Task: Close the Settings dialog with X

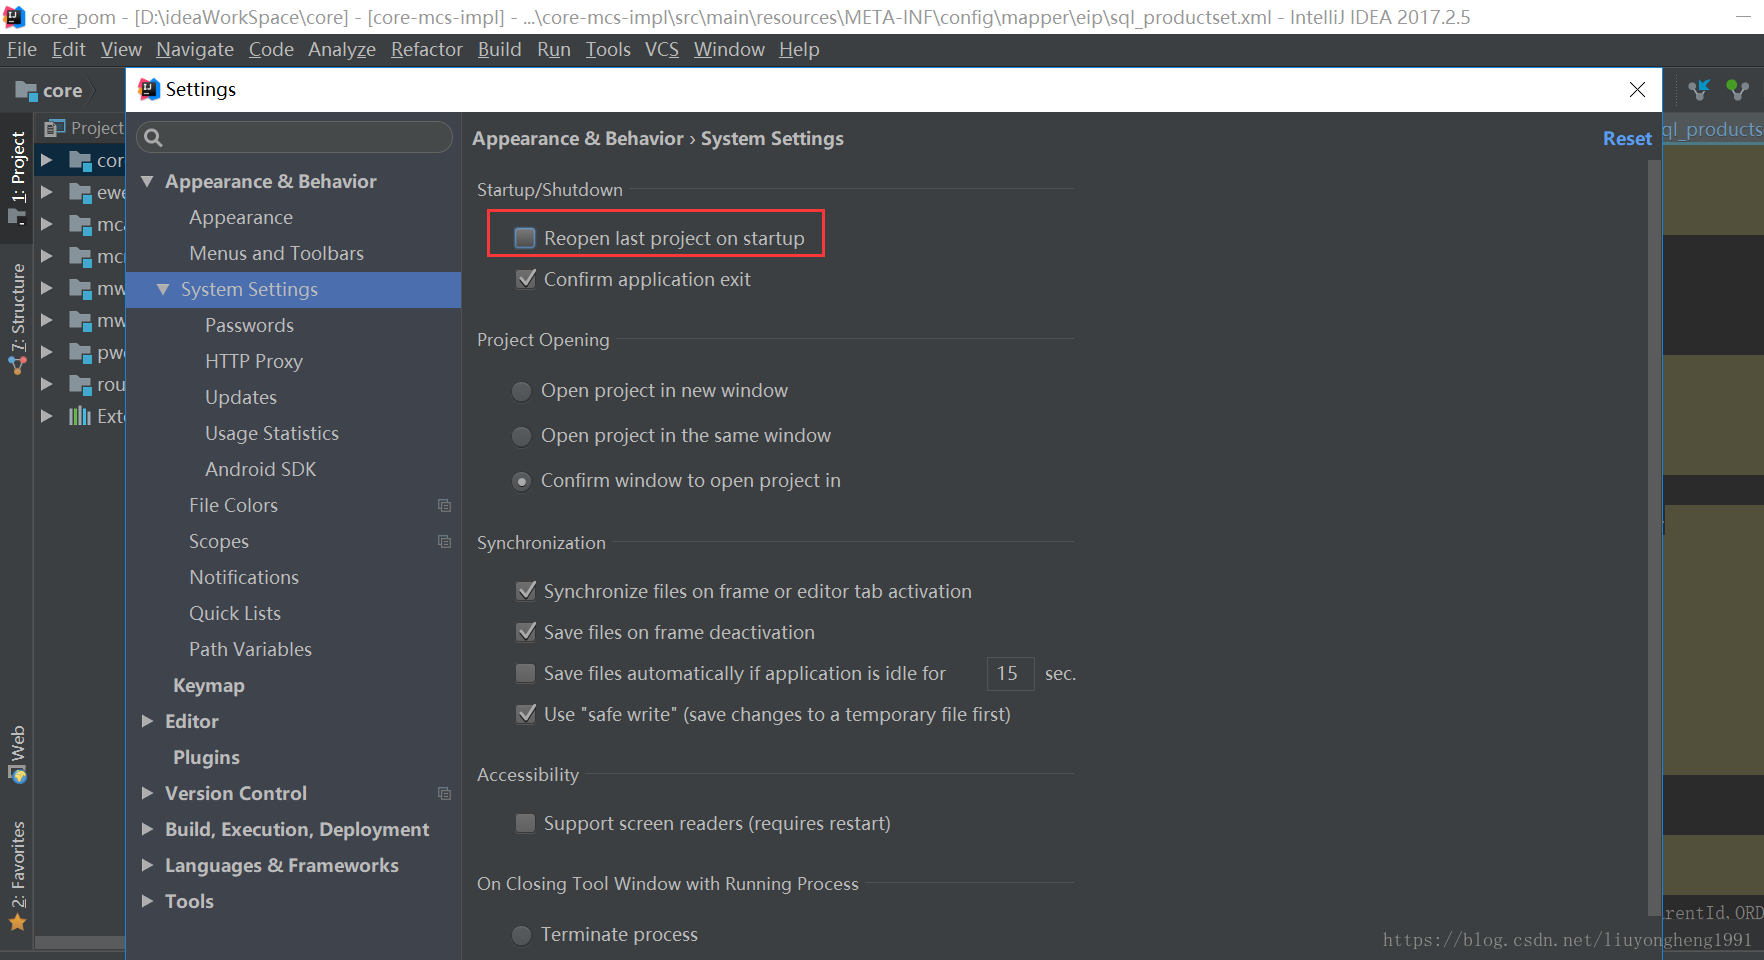Action: point(1637,90)
